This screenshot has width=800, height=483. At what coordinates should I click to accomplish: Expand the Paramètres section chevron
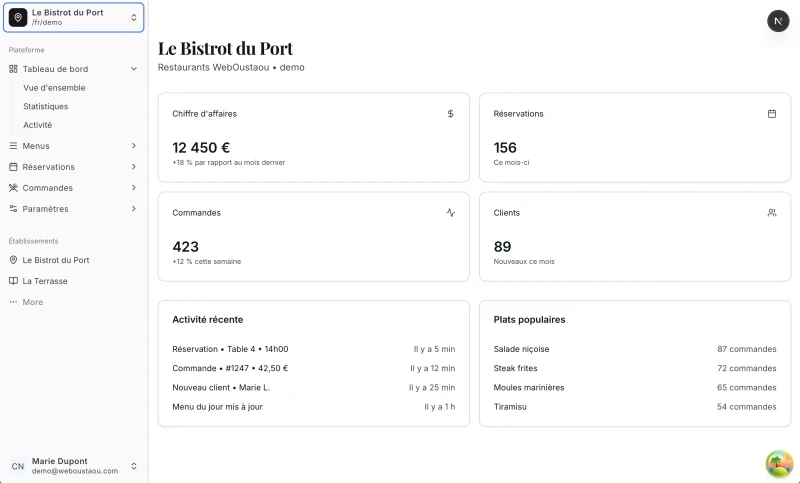[x=134, y=209]
